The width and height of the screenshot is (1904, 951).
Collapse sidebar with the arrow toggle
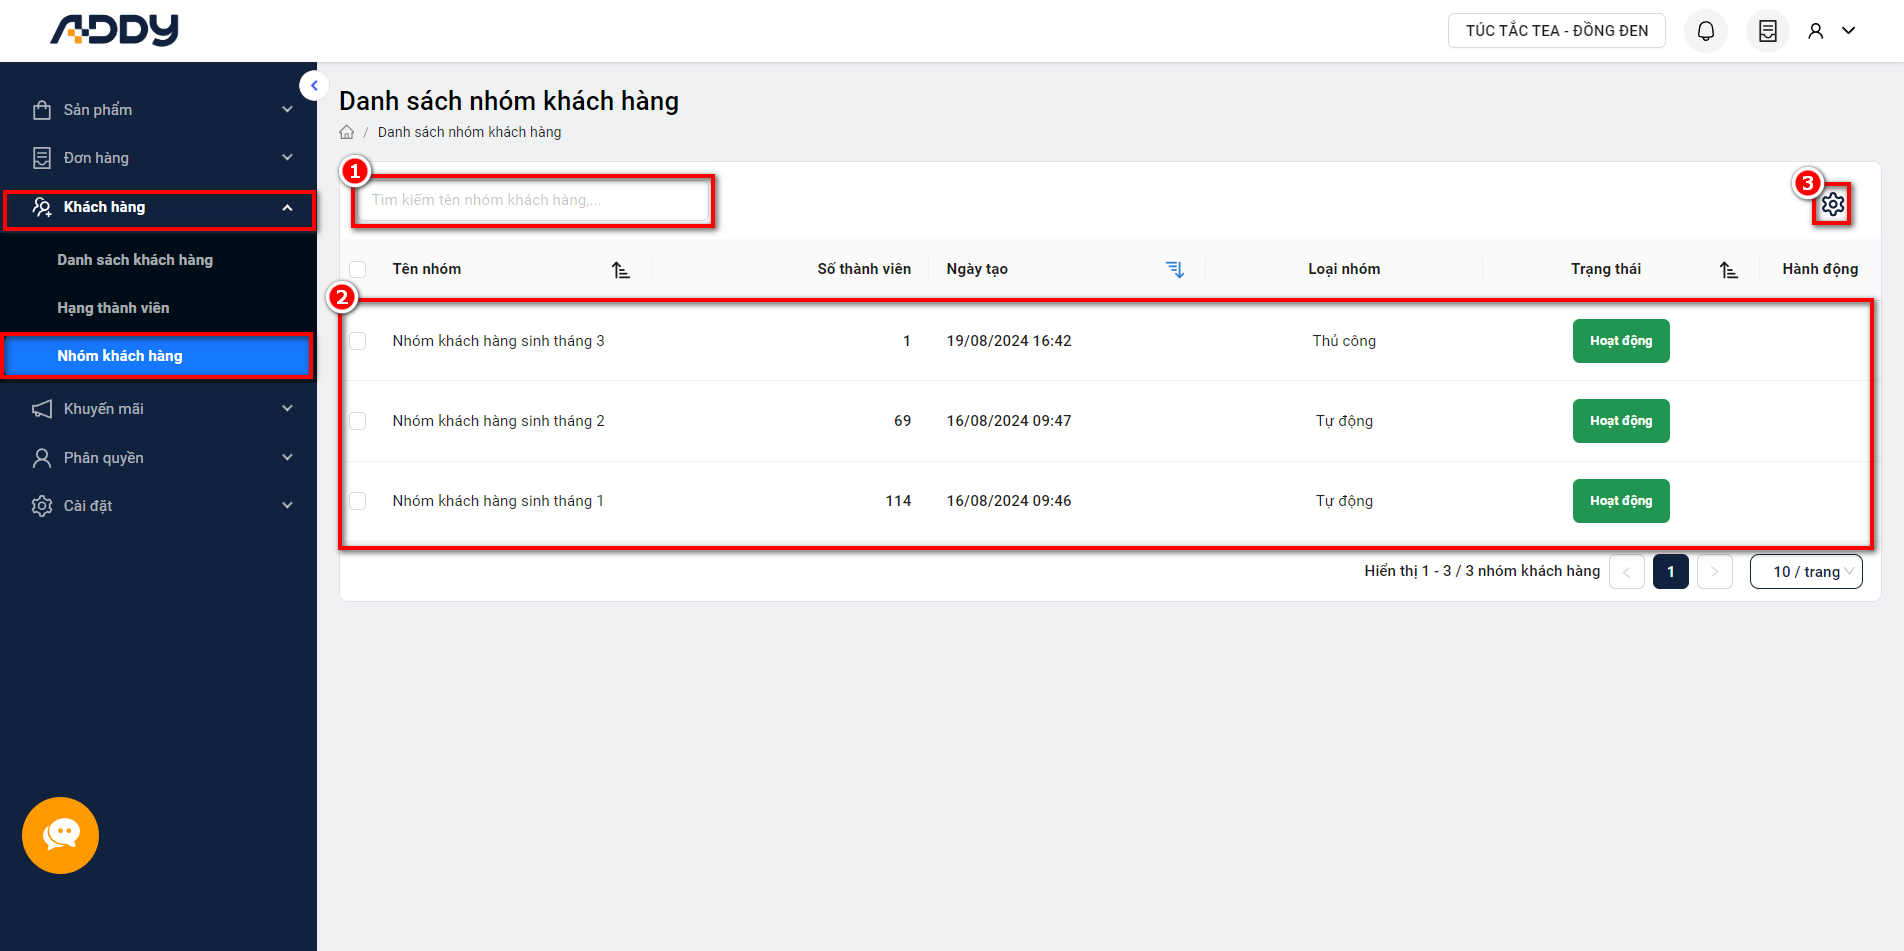pyautogui.click(x=314, y=86)
